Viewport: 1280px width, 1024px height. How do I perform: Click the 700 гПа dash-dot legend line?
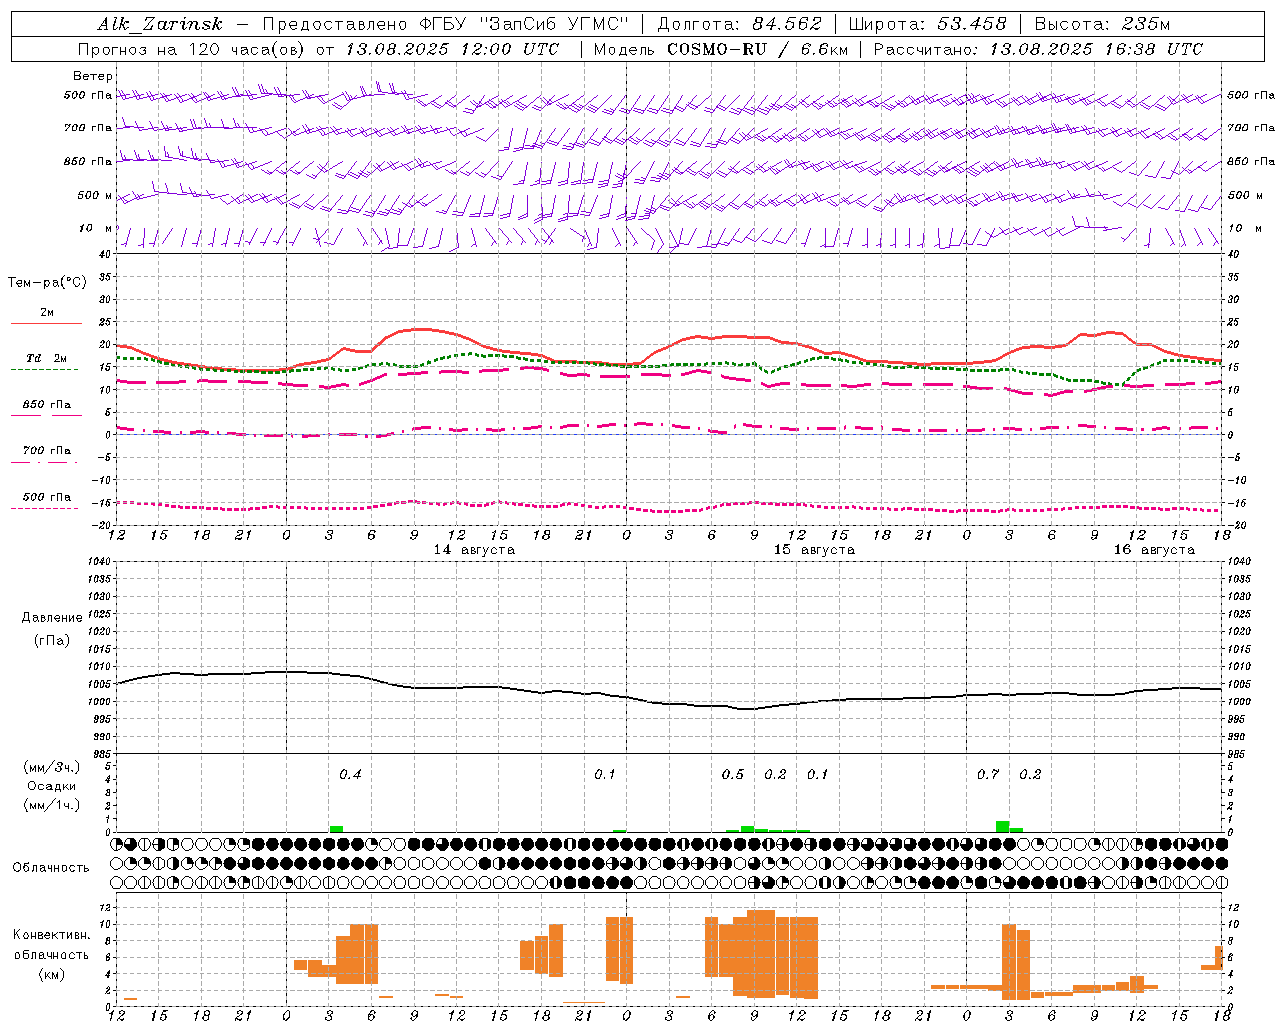coord(45,462)
